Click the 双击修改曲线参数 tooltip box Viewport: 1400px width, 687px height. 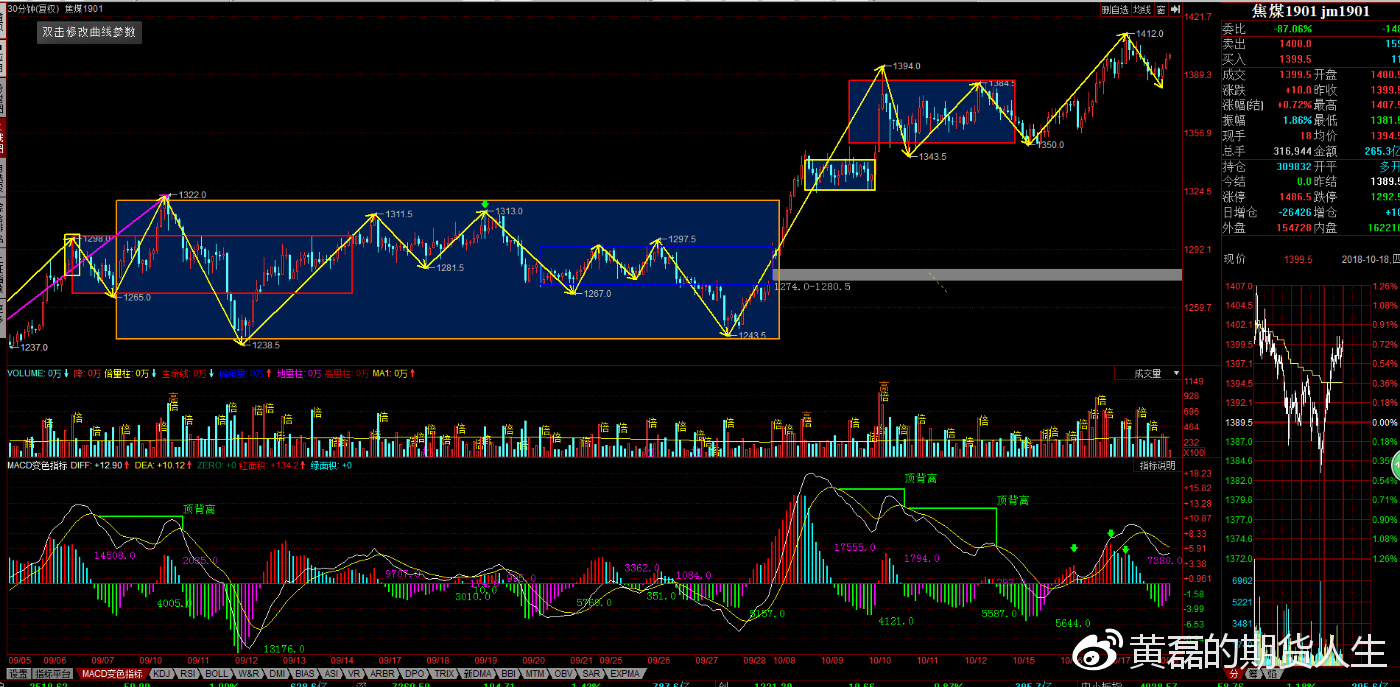[89, 32]
